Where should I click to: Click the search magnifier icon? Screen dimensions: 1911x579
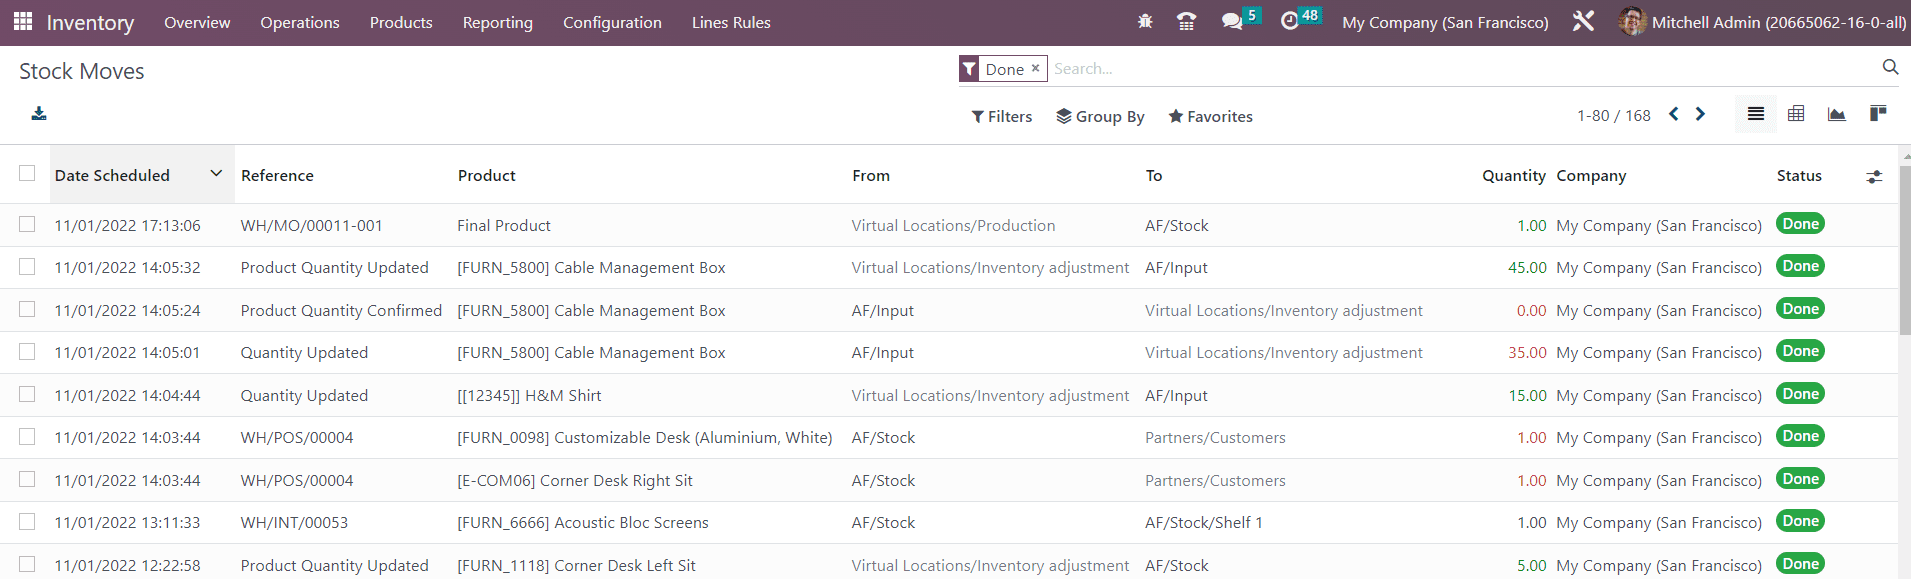coord(1889,67)
